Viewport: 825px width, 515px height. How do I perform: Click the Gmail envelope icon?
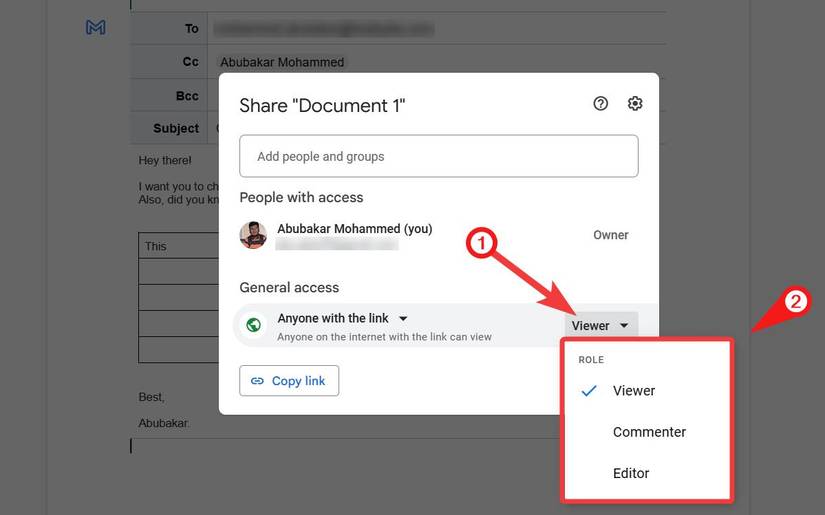pos(96,28)
